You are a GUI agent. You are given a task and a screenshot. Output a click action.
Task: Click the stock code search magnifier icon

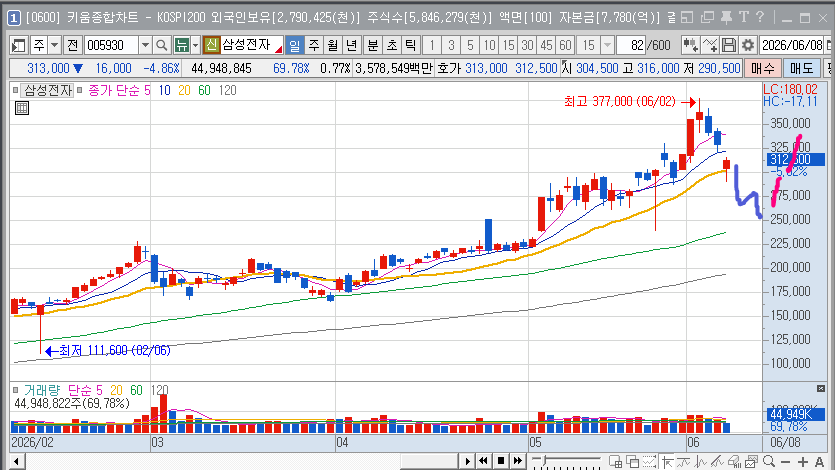(x=162, y=45)
